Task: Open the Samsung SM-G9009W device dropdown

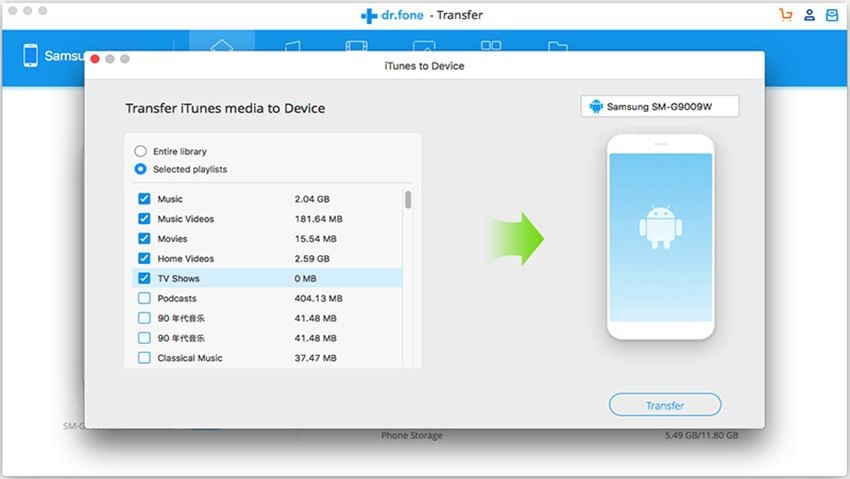Action: (x=660, y=106)
